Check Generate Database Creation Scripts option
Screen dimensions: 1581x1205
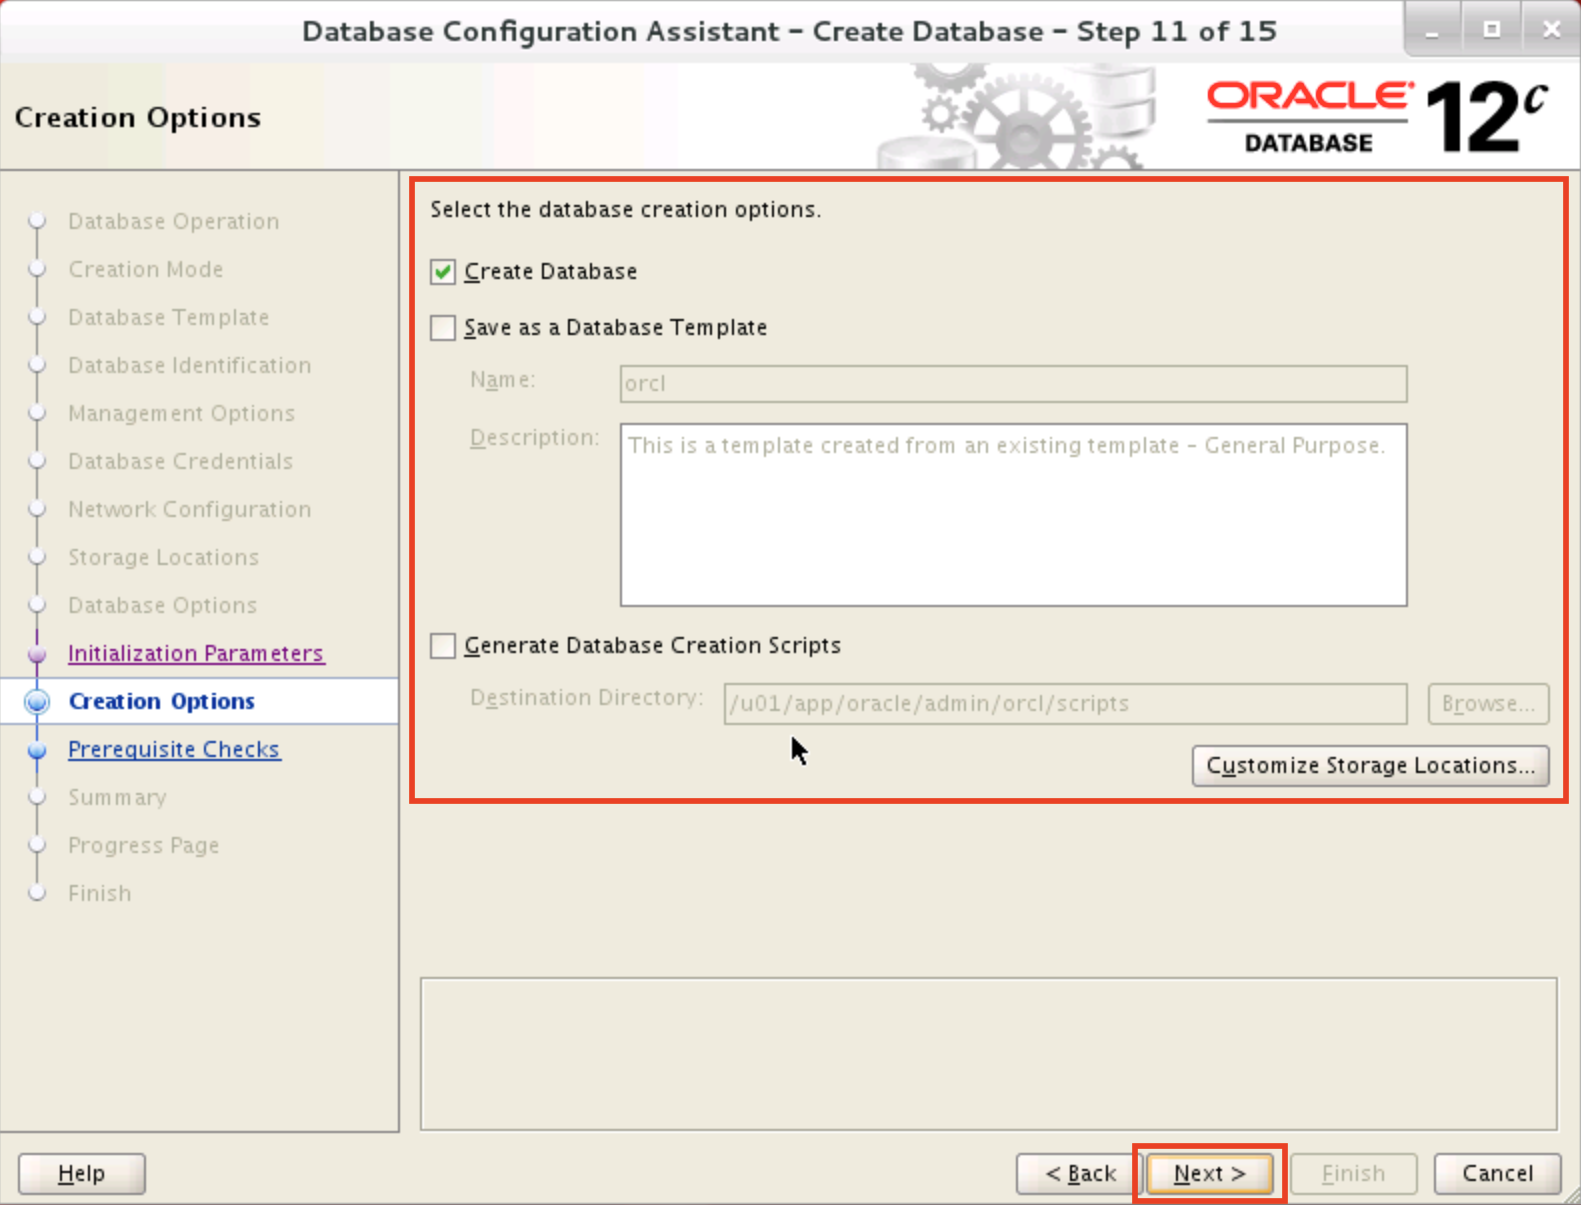coord(443,646)
